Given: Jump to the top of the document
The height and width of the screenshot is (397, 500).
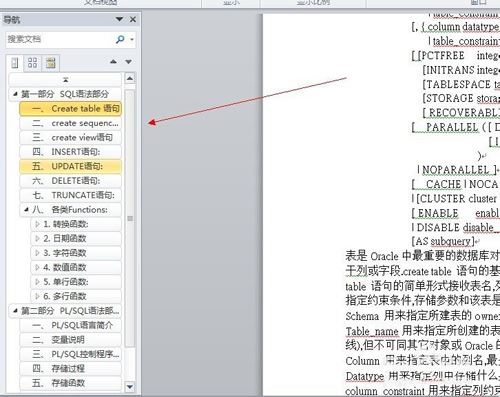Looking at the screenshot, I should [x=65, y=80].
